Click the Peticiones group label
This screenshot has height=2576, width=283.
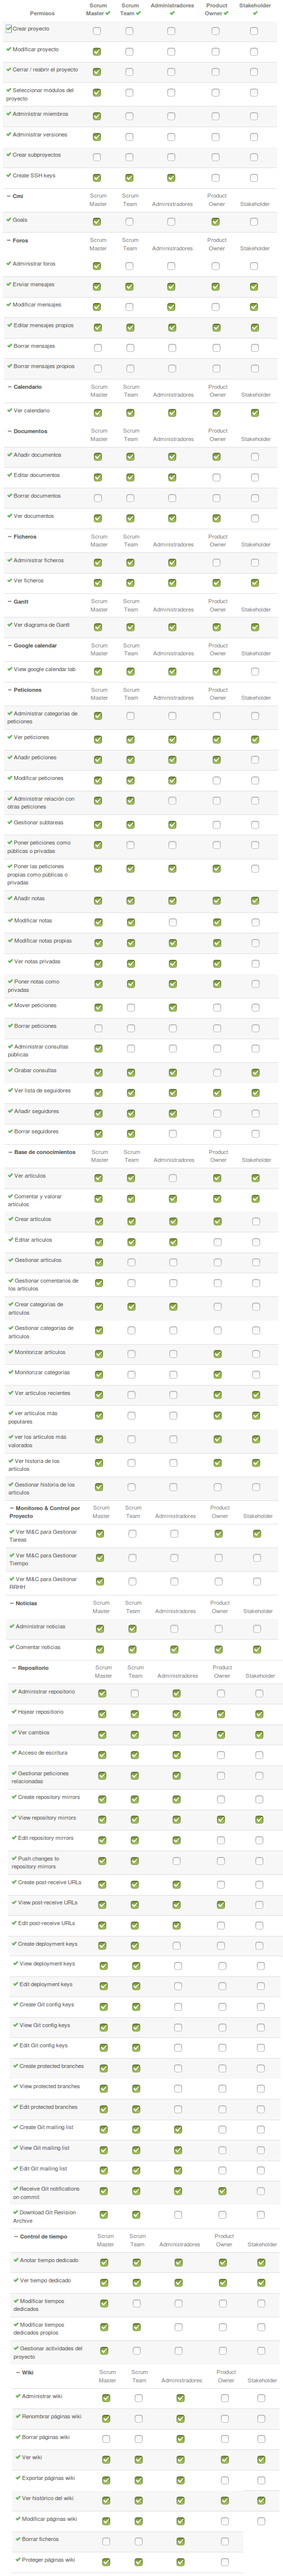pos(27,690)
